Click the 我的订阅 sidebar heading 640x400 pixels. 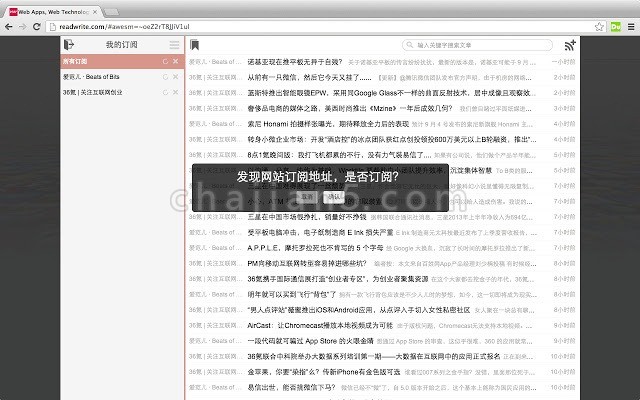click(x=122, y=44)
